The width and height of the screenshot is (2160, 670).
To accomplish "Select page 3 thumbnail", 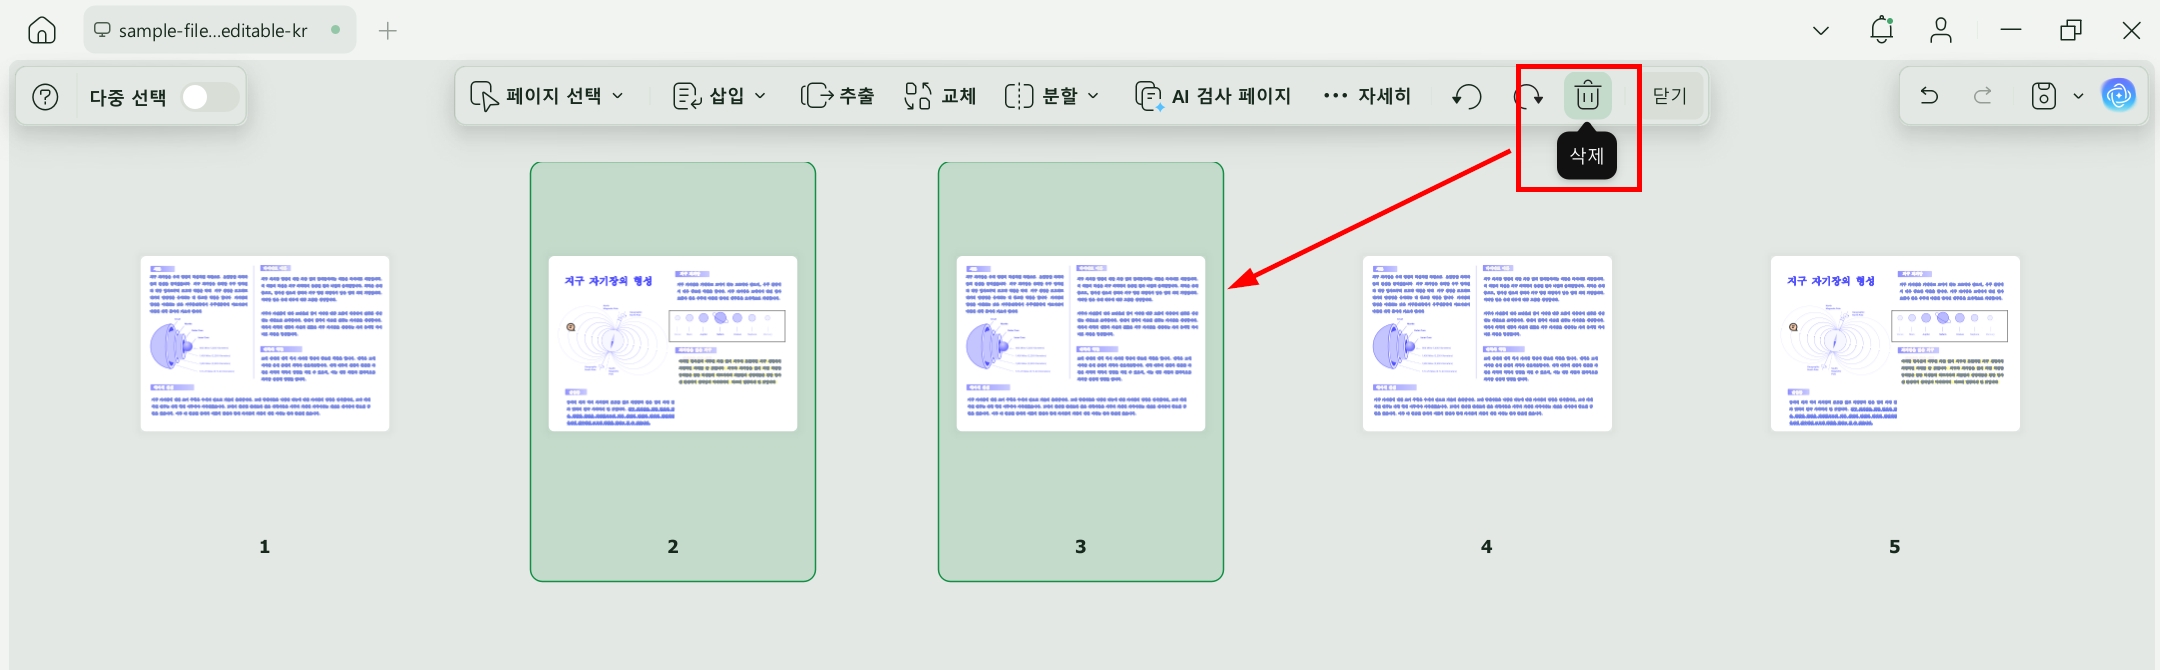I will (x=1081, y=344).
